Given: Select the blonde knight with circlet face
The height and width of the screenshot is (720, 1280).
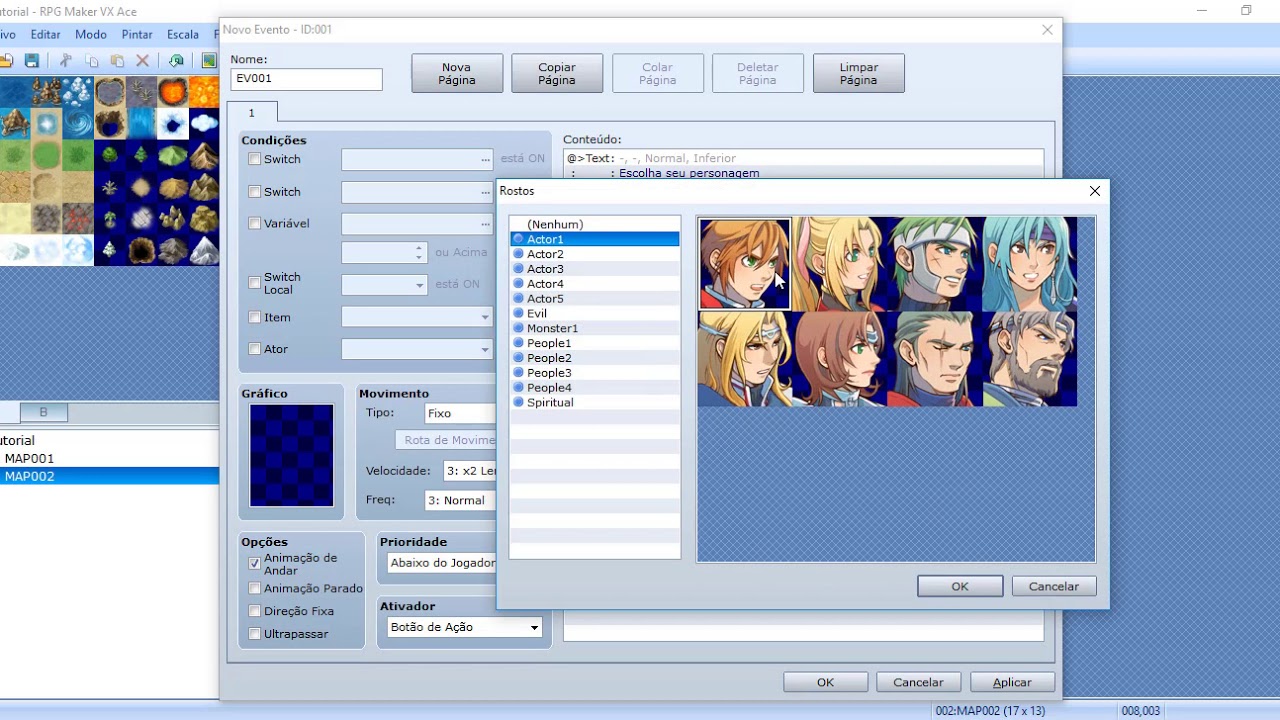Looking at the screenshot, I should click(x=745, y=359).
